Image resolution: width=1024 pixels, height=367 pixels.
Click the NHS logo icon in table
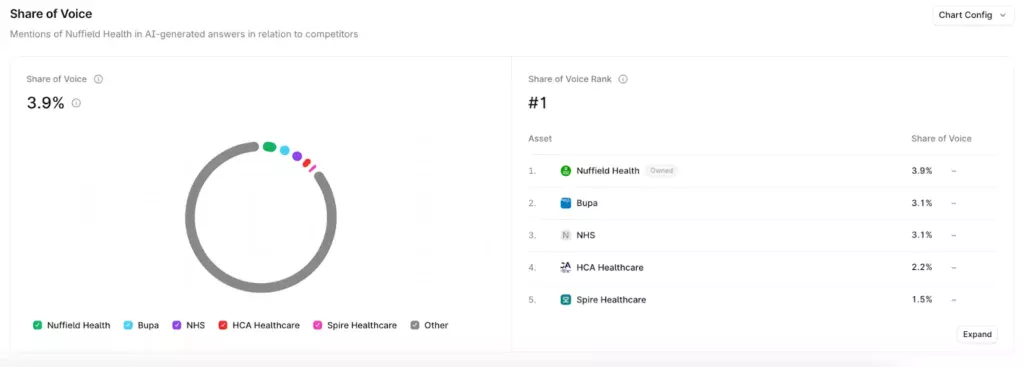point(566,235)
